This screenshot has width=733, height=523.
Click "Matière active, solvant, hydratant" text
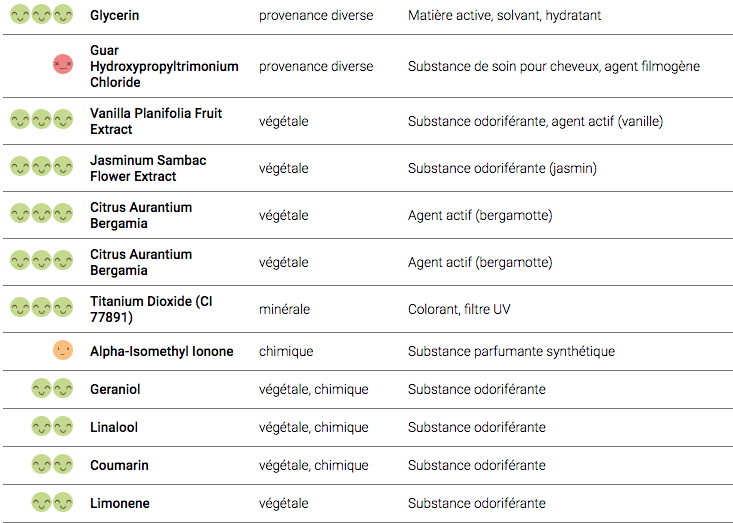click(x=504, y=16)
